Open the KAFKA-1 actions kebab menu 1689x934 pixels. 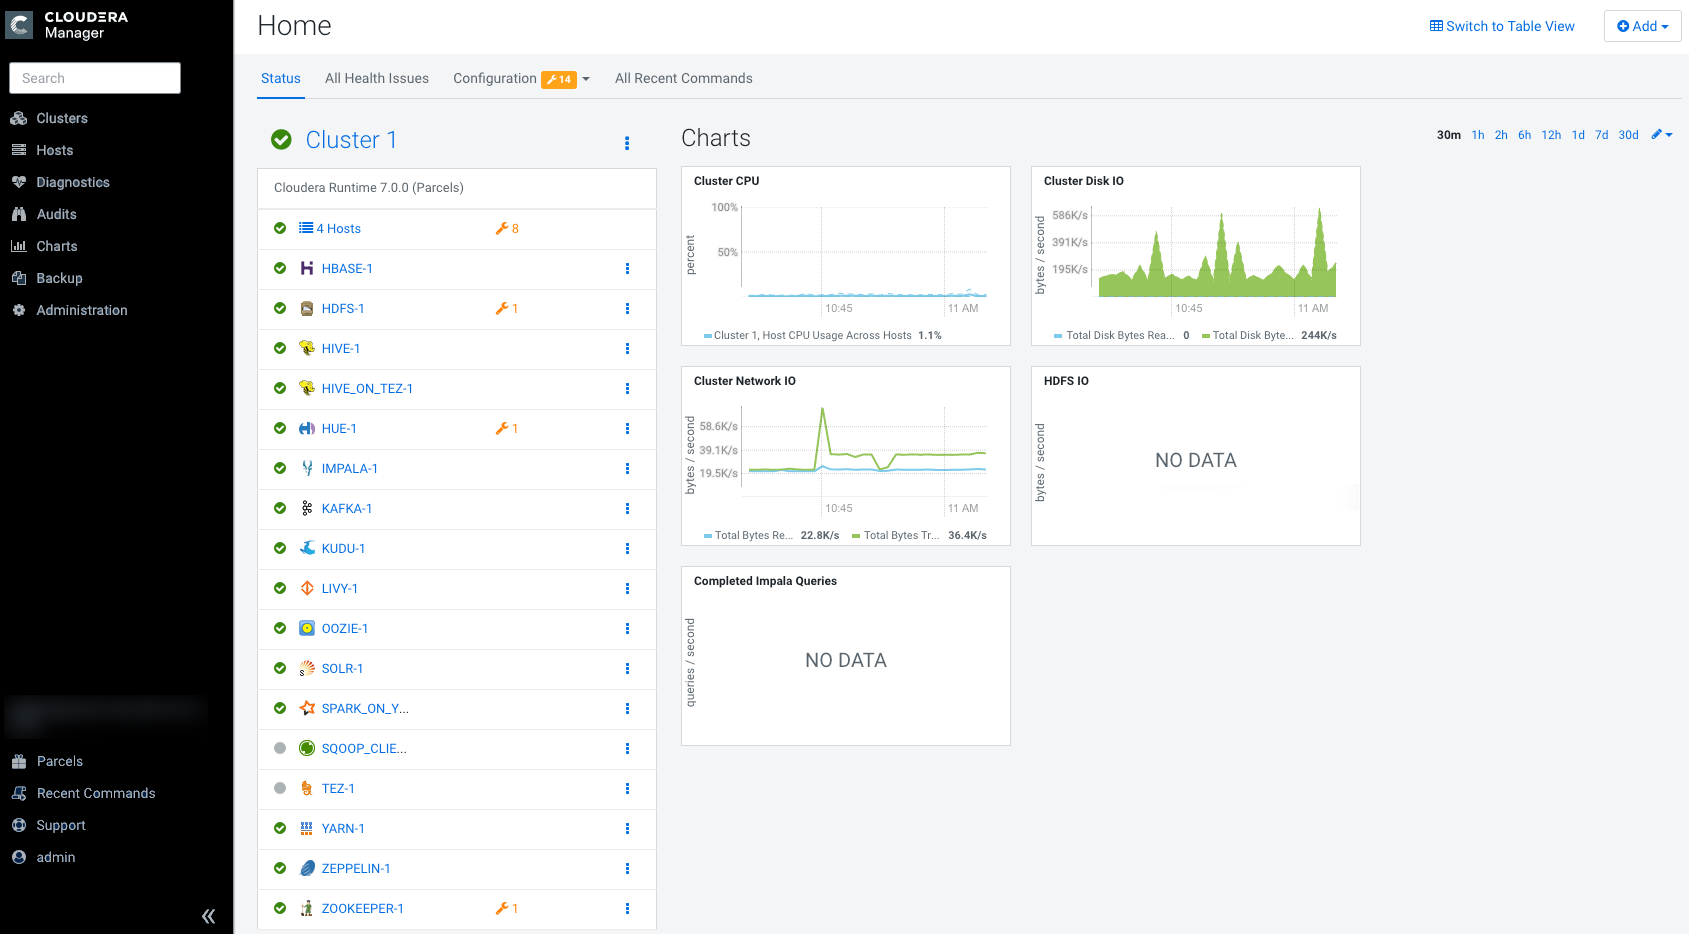tap(627, 509)
